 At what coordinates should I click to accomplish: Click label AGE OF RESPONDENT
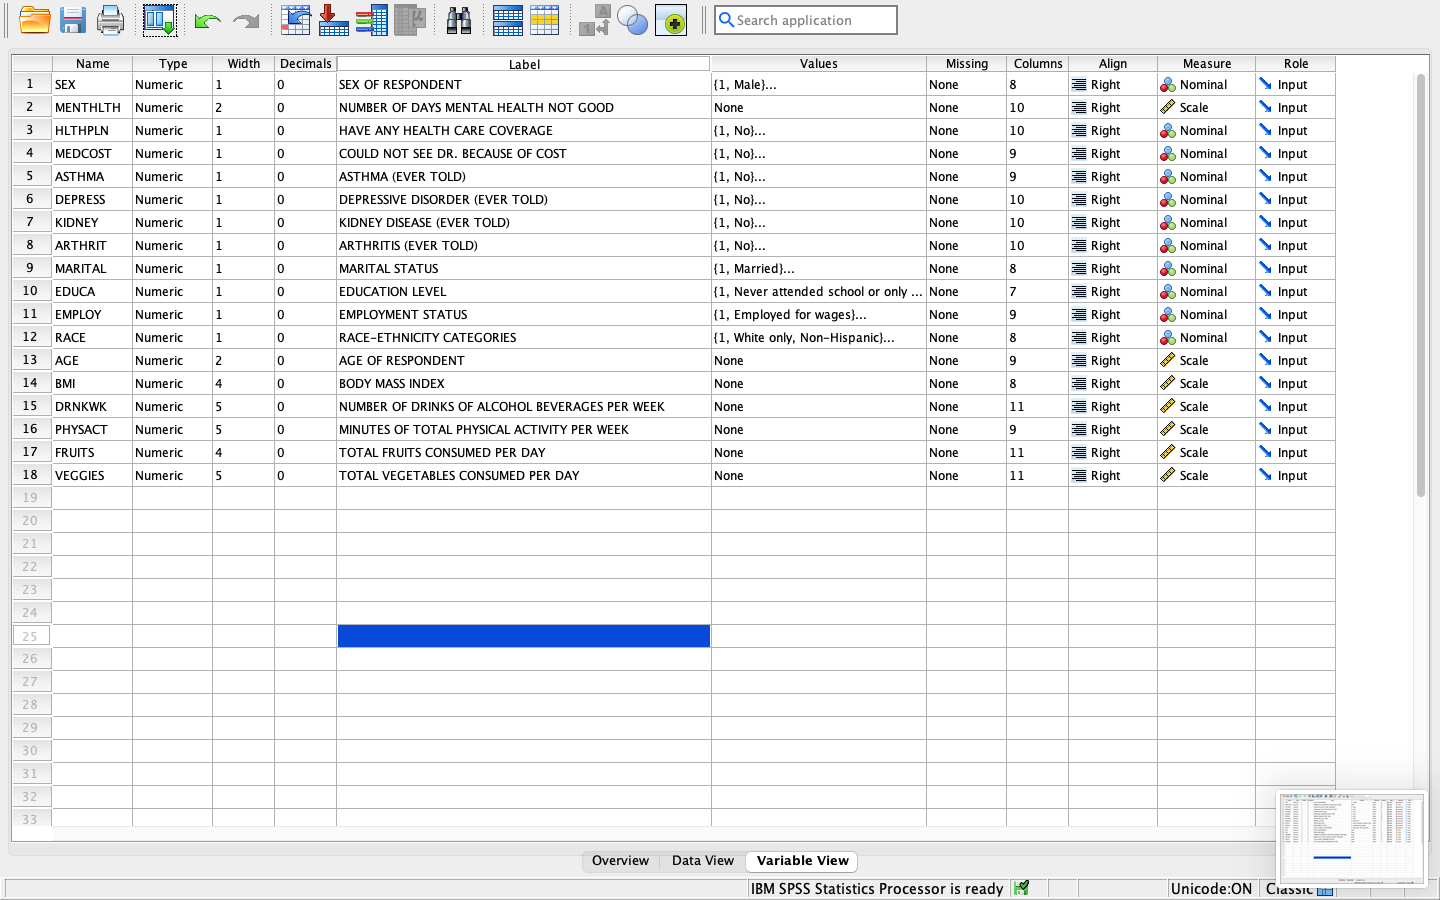401,361
